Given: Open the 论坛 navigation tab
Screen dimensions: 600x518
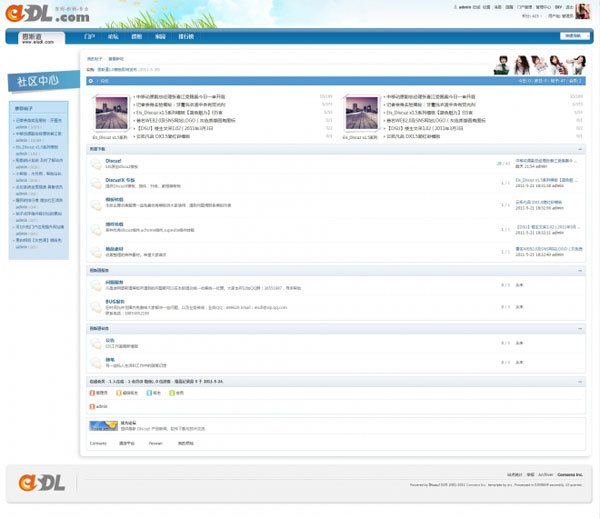Looking at the screenshot, I should click(113, 36).
